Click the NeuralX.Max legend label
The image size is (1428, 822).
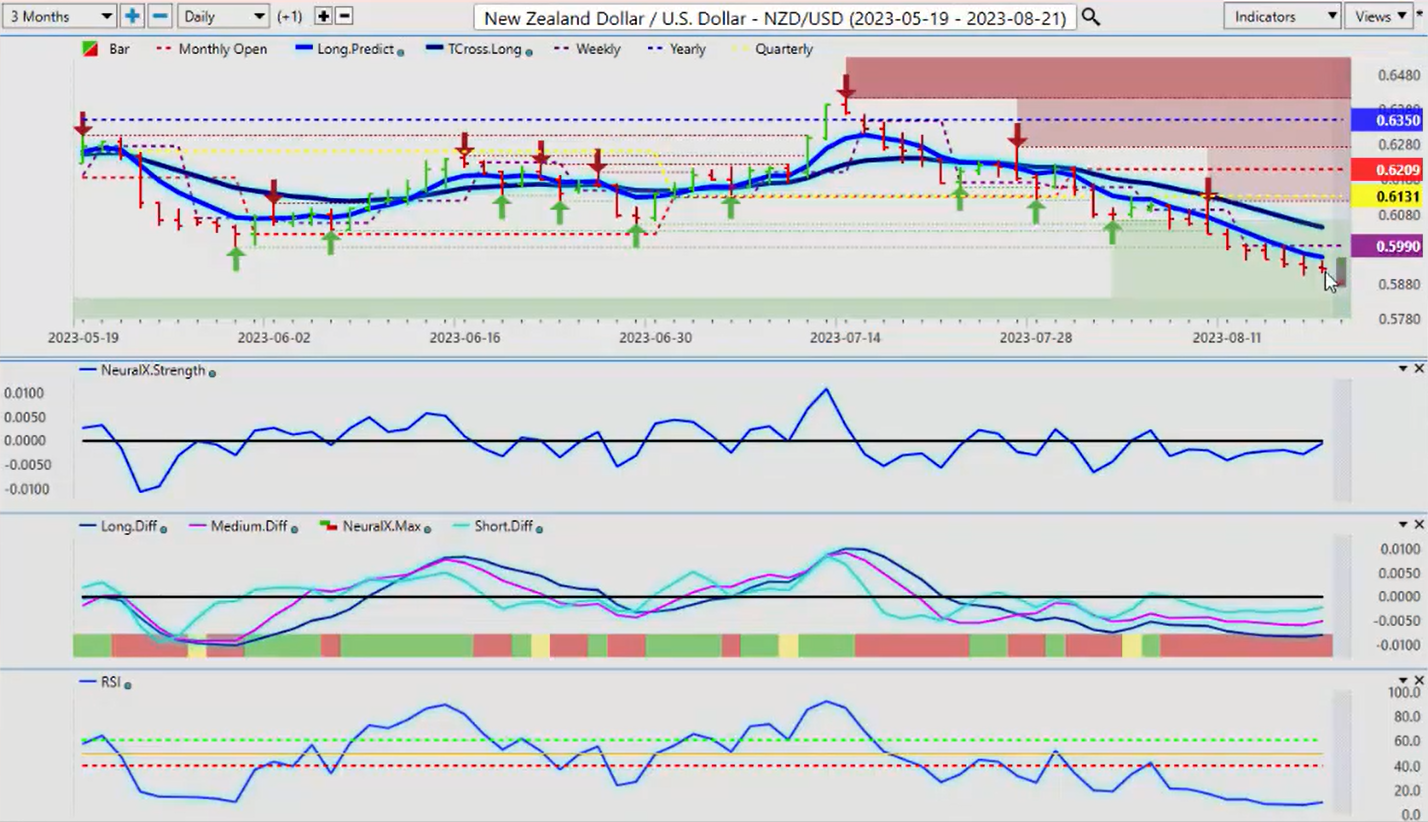click(383, 526)
